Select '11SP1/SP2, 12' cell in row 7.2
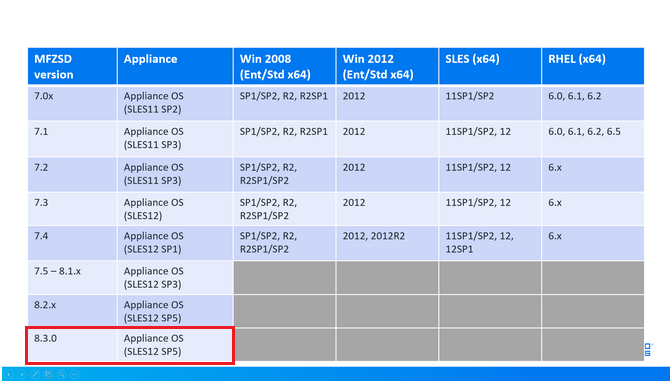The width and height of the screenshot is (672, 382). click(x=490, y=174)
